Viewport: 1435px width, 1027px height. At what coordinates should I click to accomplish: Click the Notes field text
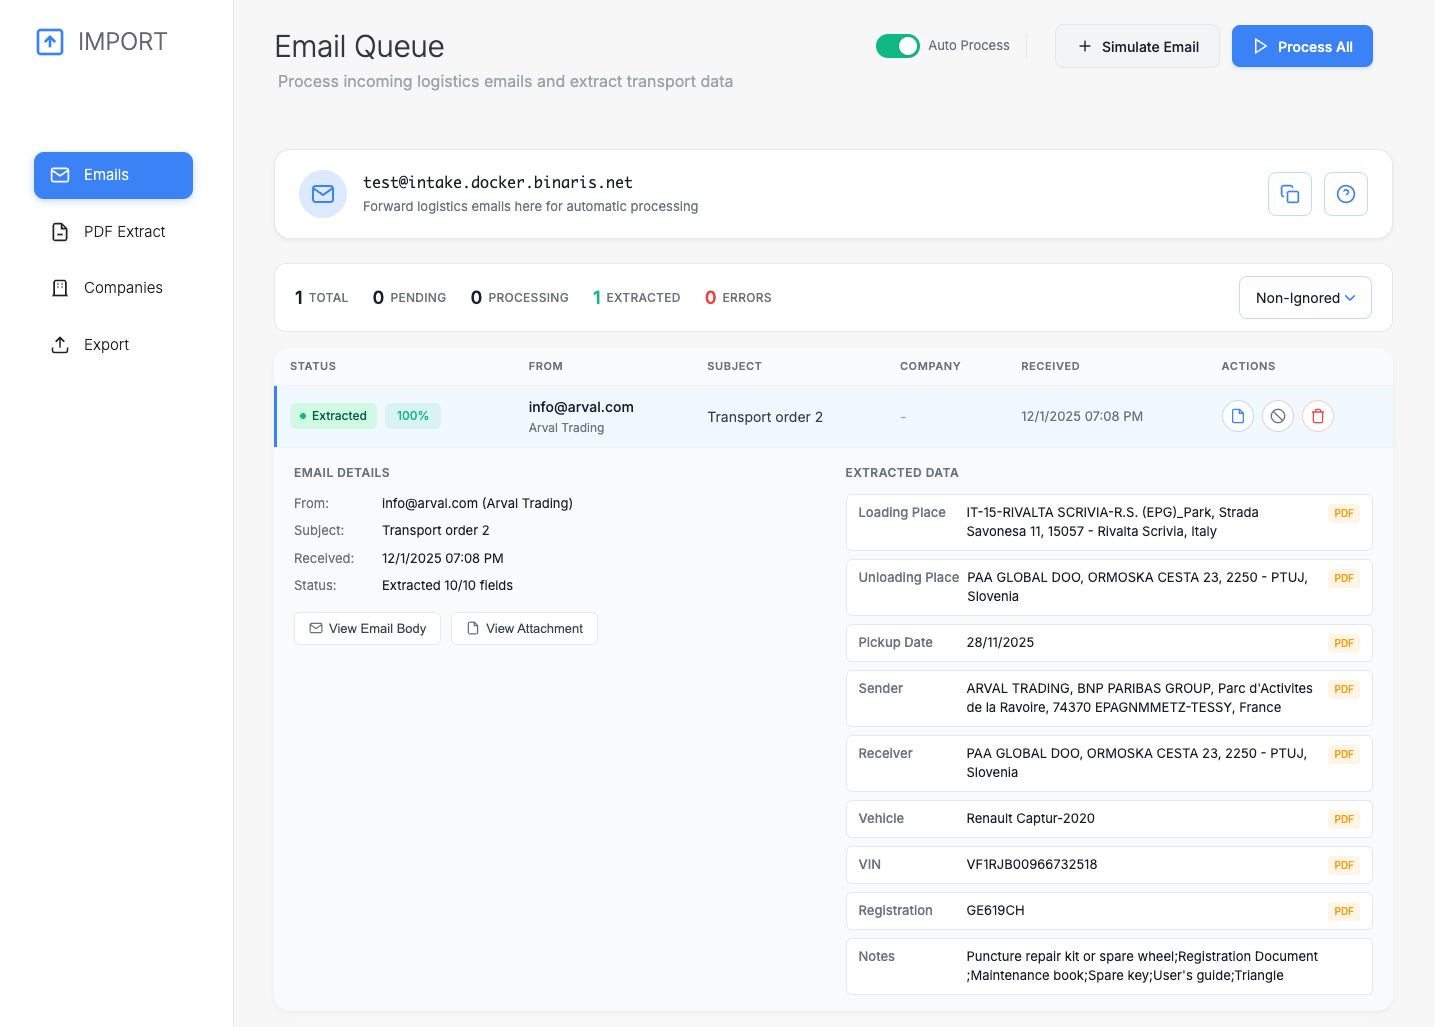point(1142,966)
